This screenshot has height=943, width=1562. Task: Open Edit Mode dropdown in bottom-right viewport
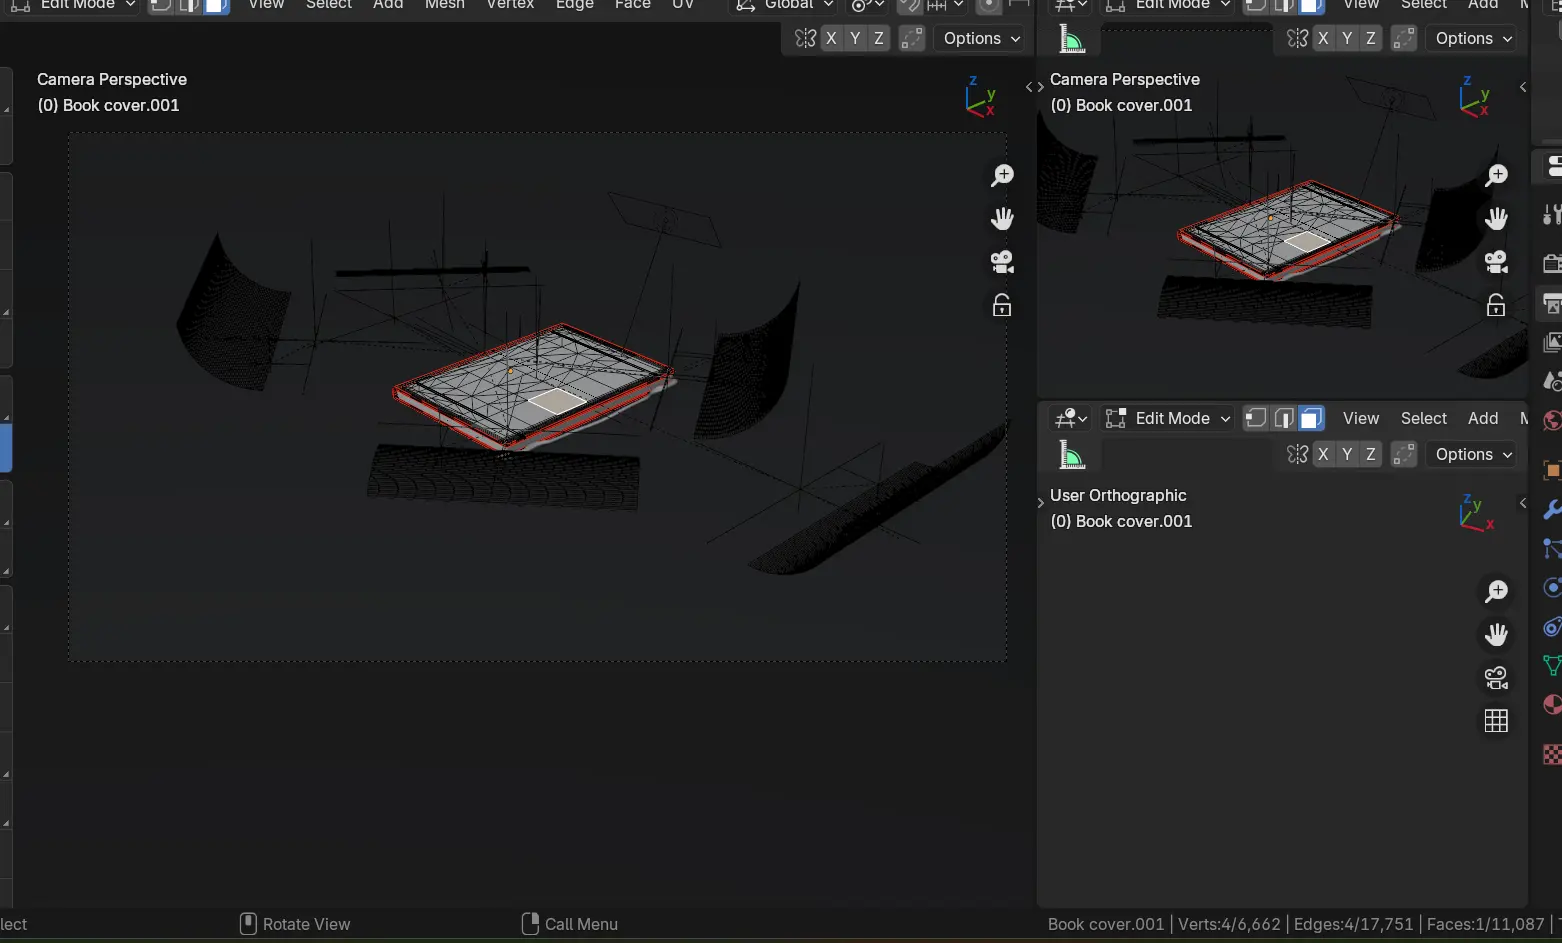(x=1167, y=418)
